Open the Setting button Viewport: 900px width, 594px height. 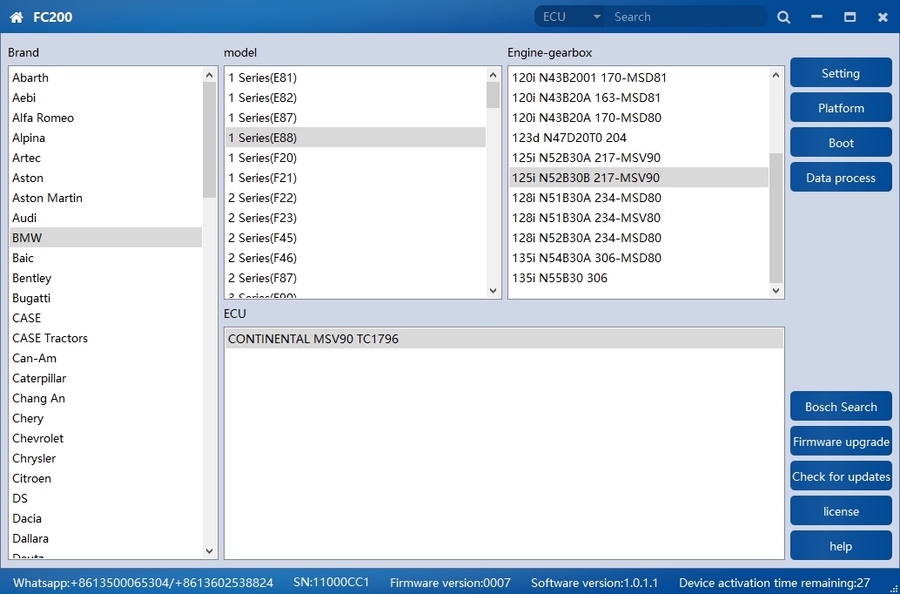tap(840, 73)
